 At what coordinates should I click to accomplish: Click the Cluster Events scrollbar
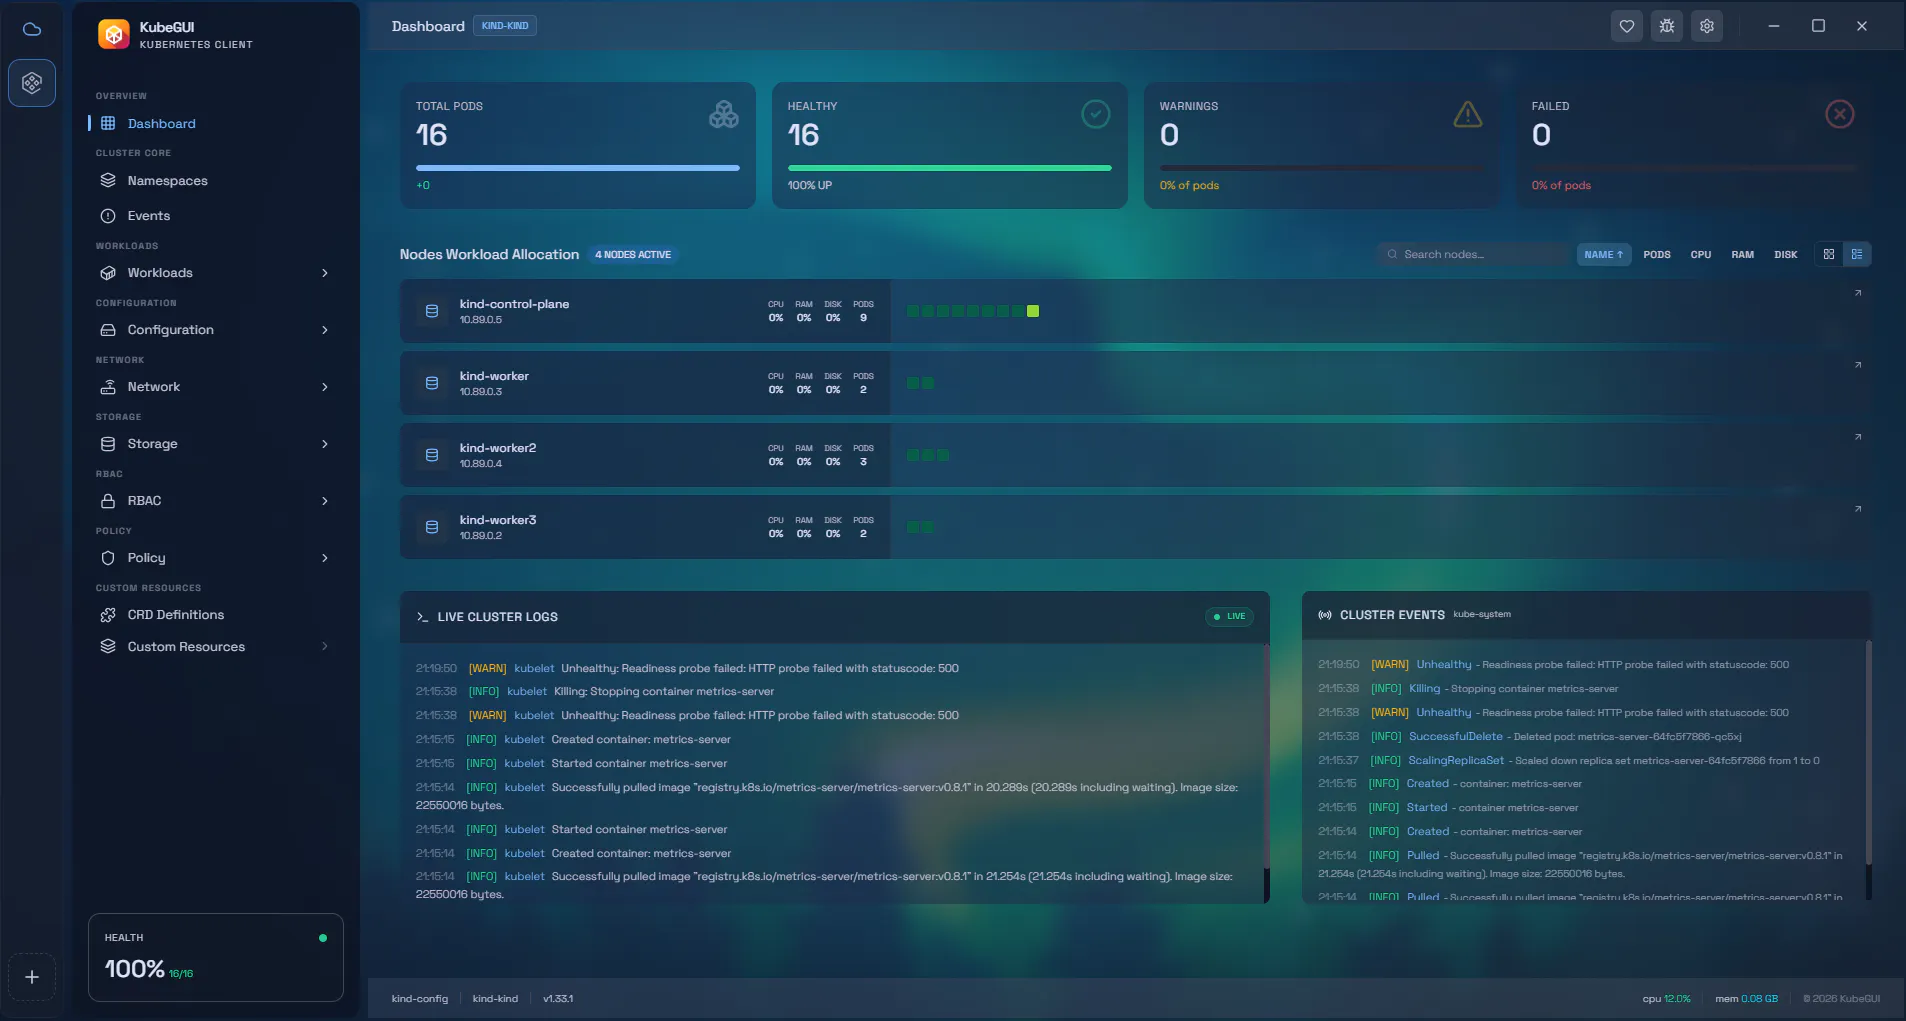point(1868,755)
